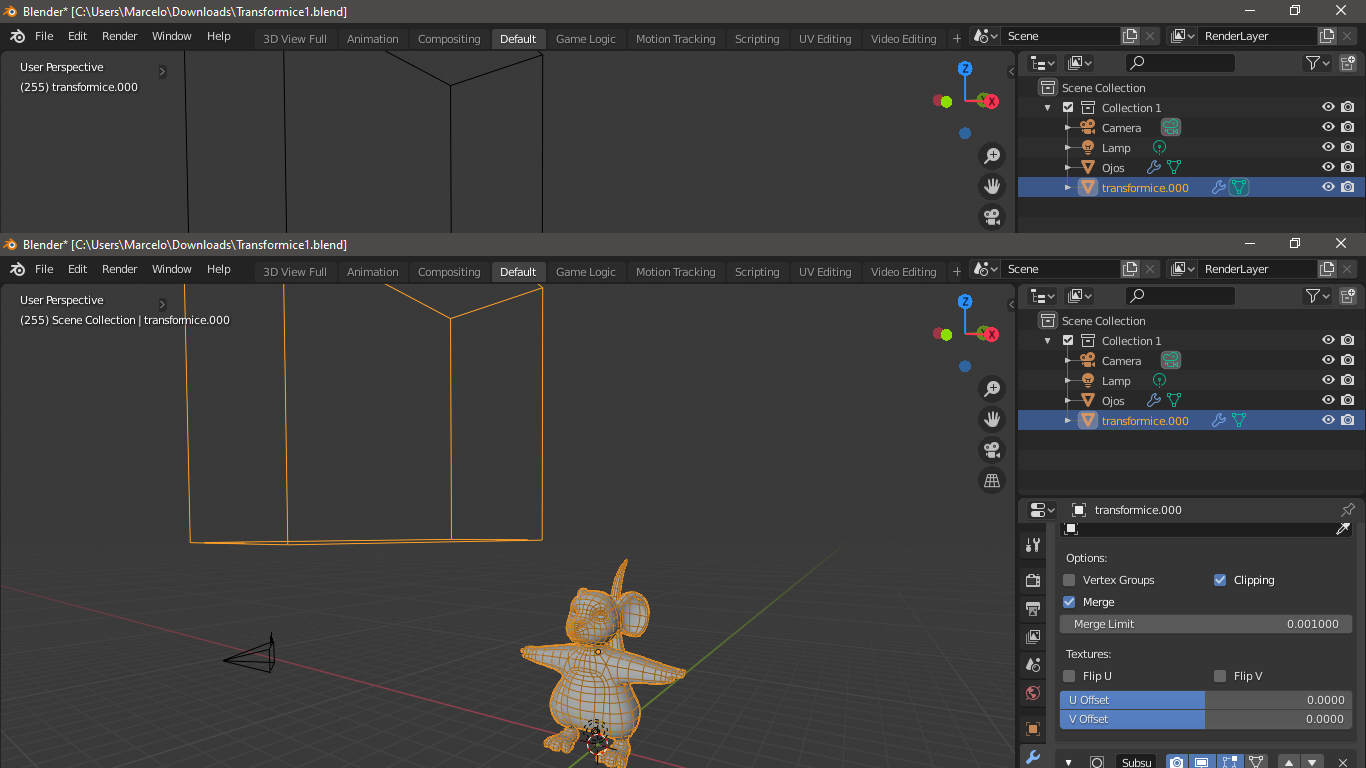Open RenderLayer browse dropdown in the front window
This screenshot has height=768, width=1366.
(1183, 269)
